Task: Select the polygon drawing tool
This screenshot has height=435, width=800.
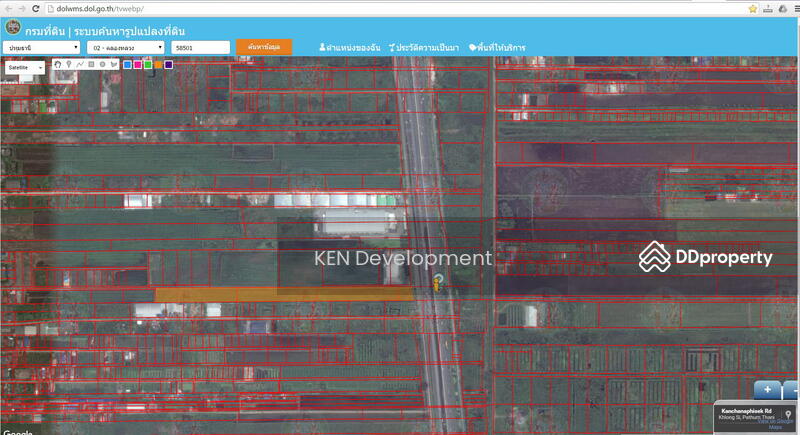Action: [112, 64]
